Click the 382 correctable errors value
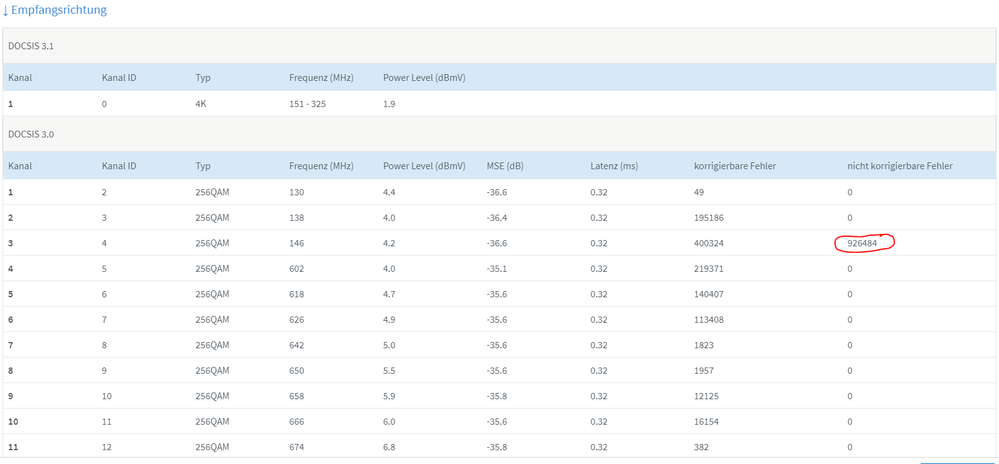The width and height of the screenshot is (999, 464). 701,447
